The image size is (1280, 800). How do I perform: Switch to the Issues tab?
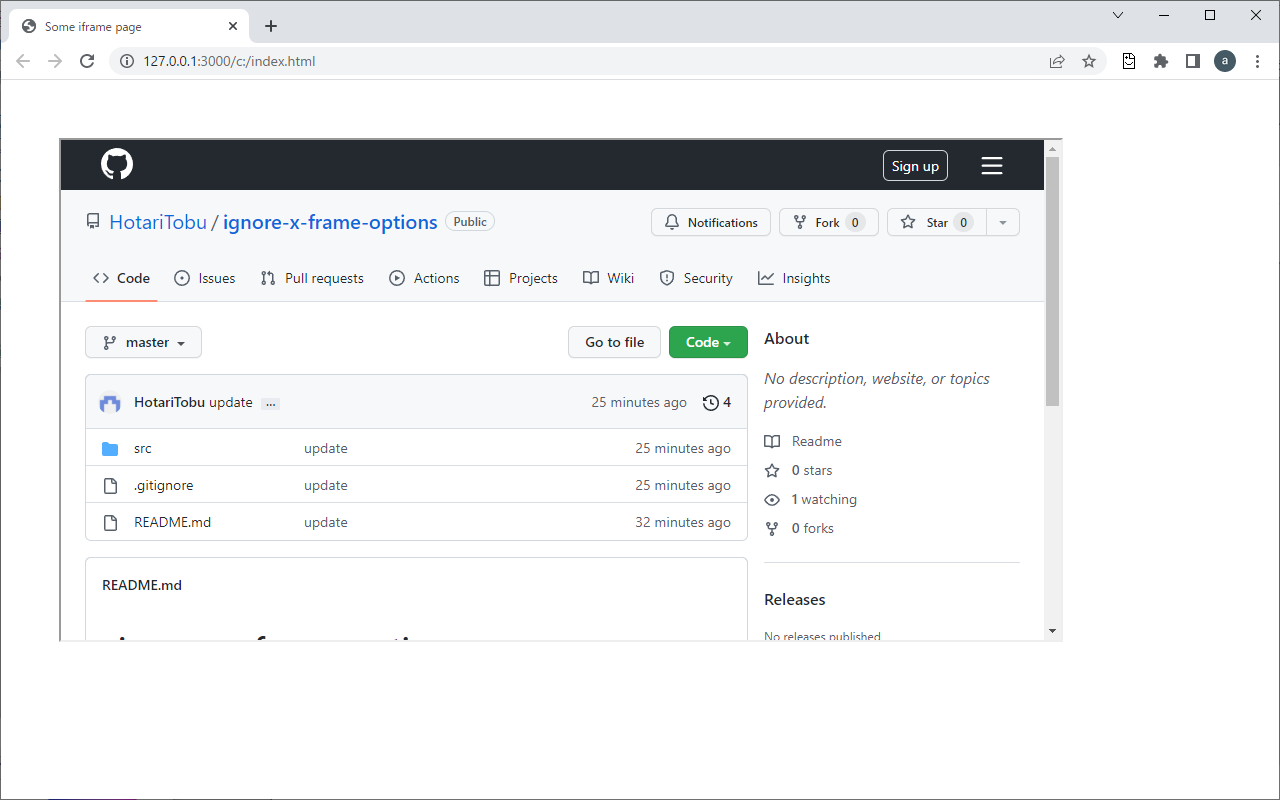tap(205, 278)
